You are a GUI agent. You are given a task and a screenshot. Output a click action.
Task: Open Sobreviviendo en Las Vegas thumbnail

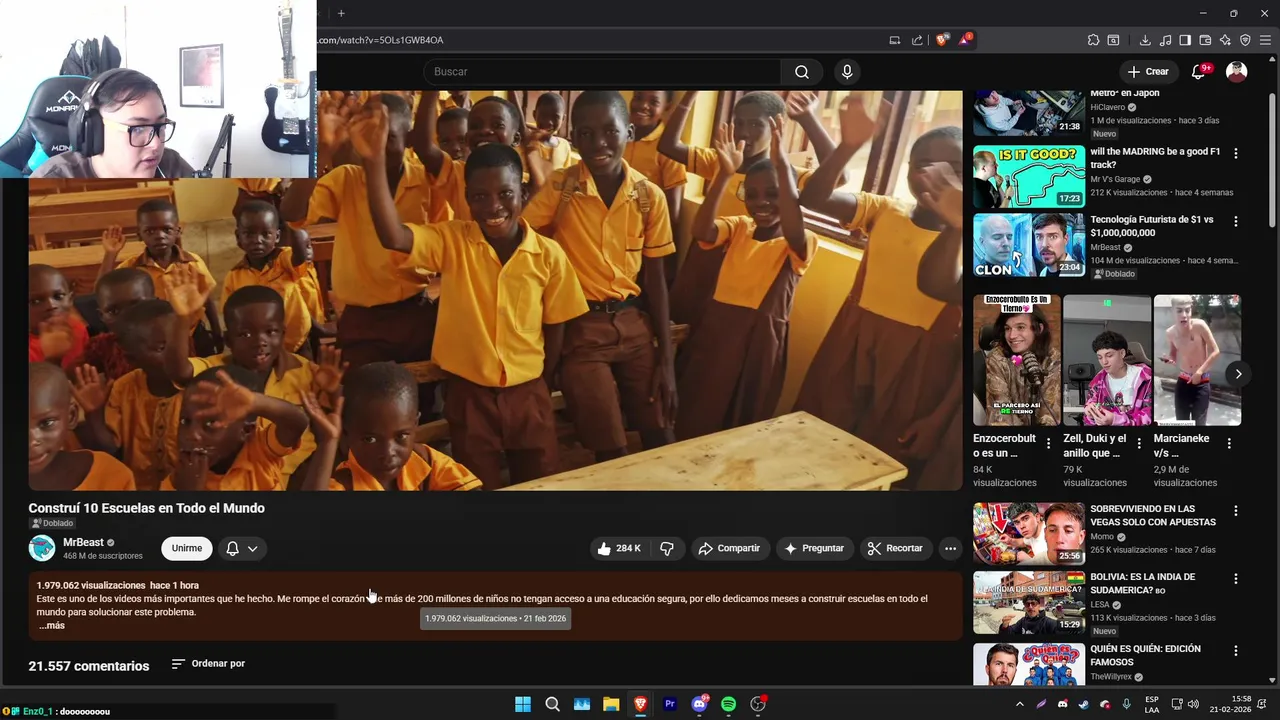click(x=1029, y=534)
